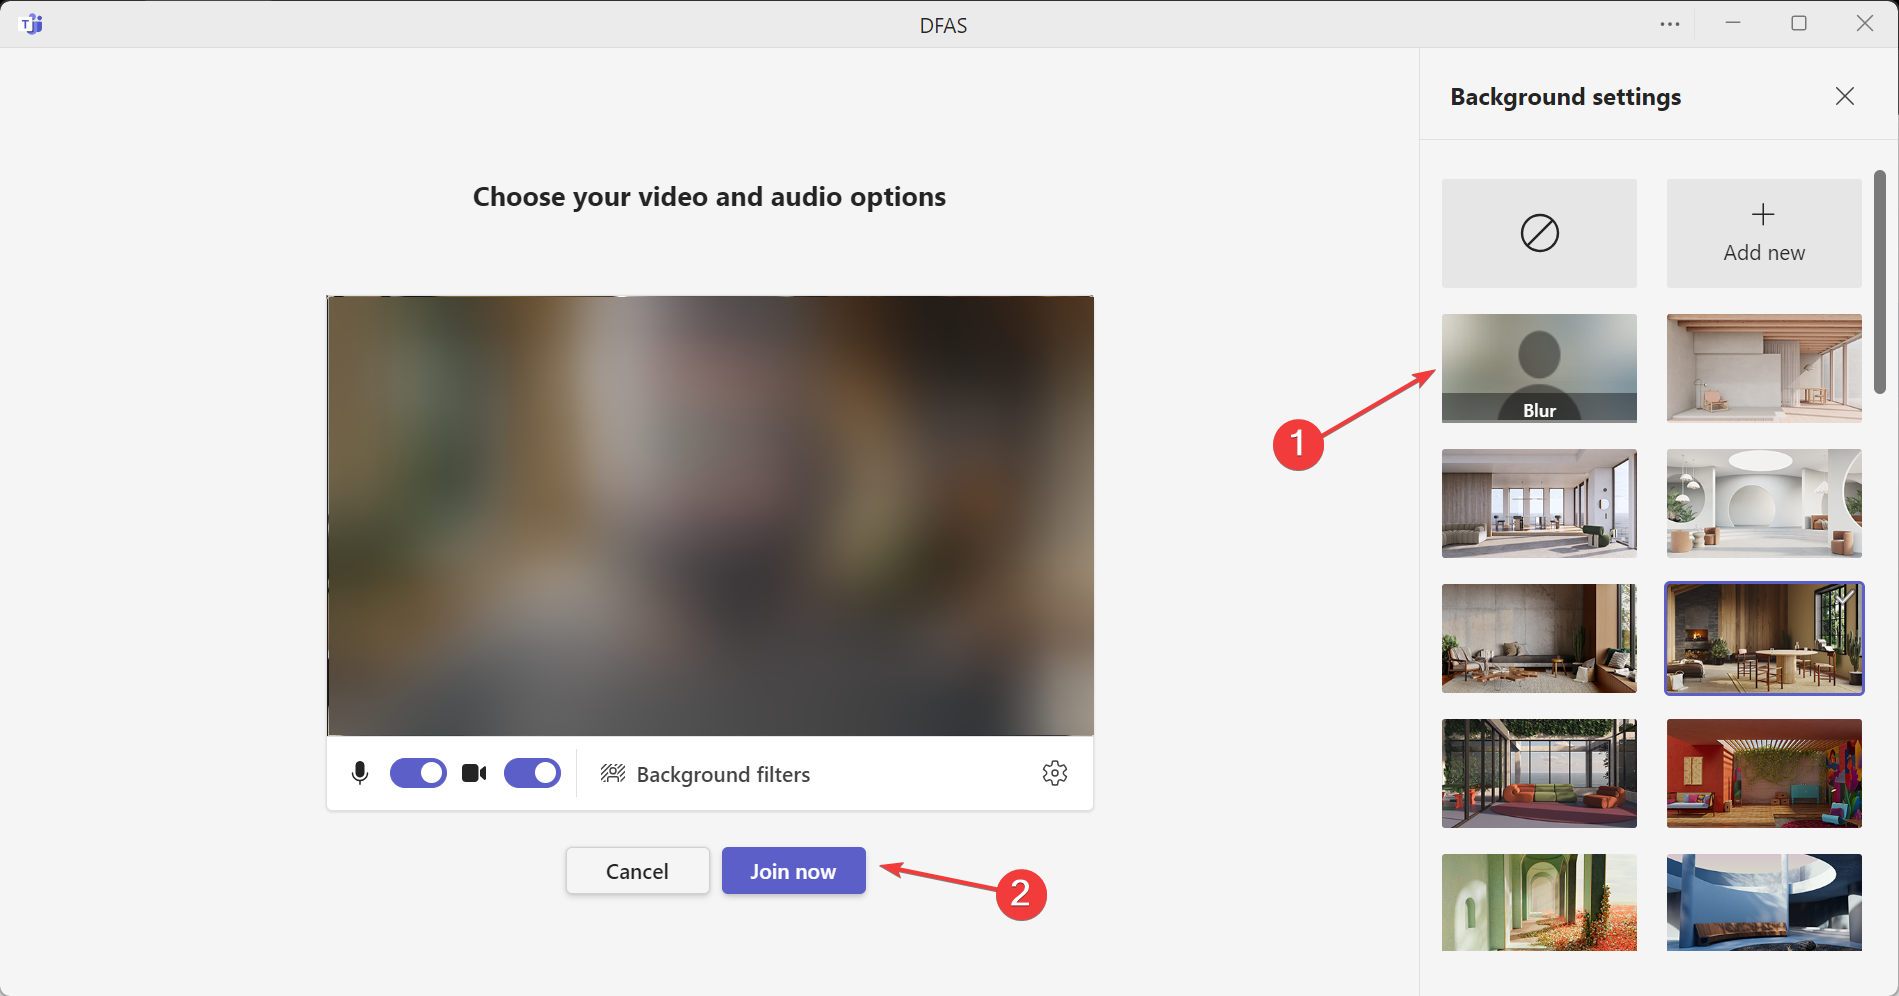Image resolution: width=1899 pixels, height=996 pixels.
Task: Click the video preview area
Action: 710,516
